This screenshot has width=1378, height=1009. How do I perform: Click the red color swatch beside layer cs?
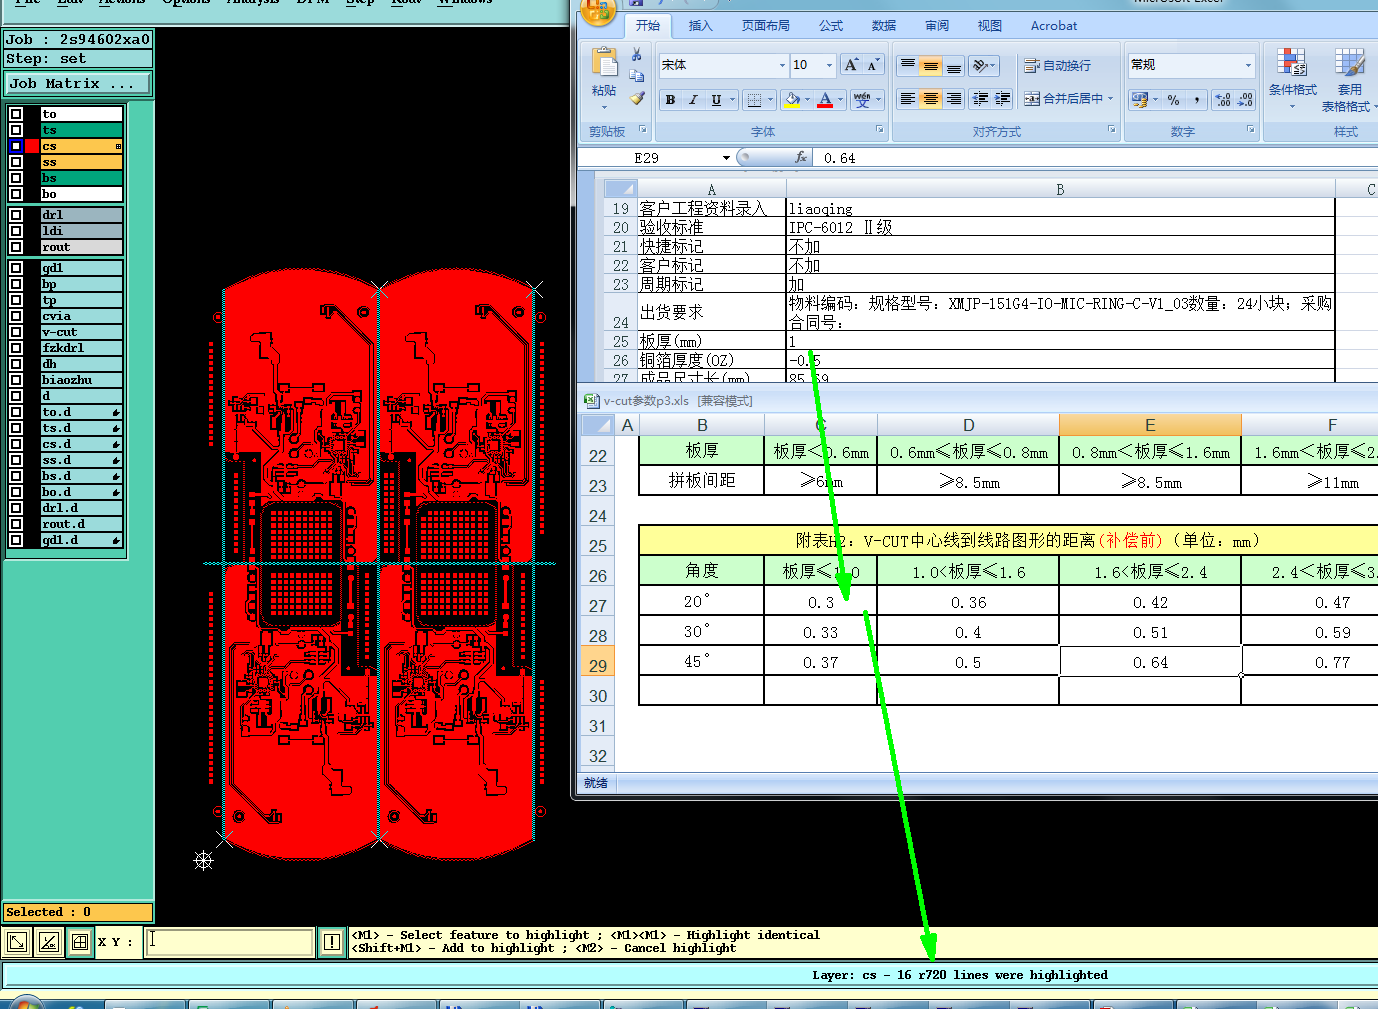(x=32, y=146)
